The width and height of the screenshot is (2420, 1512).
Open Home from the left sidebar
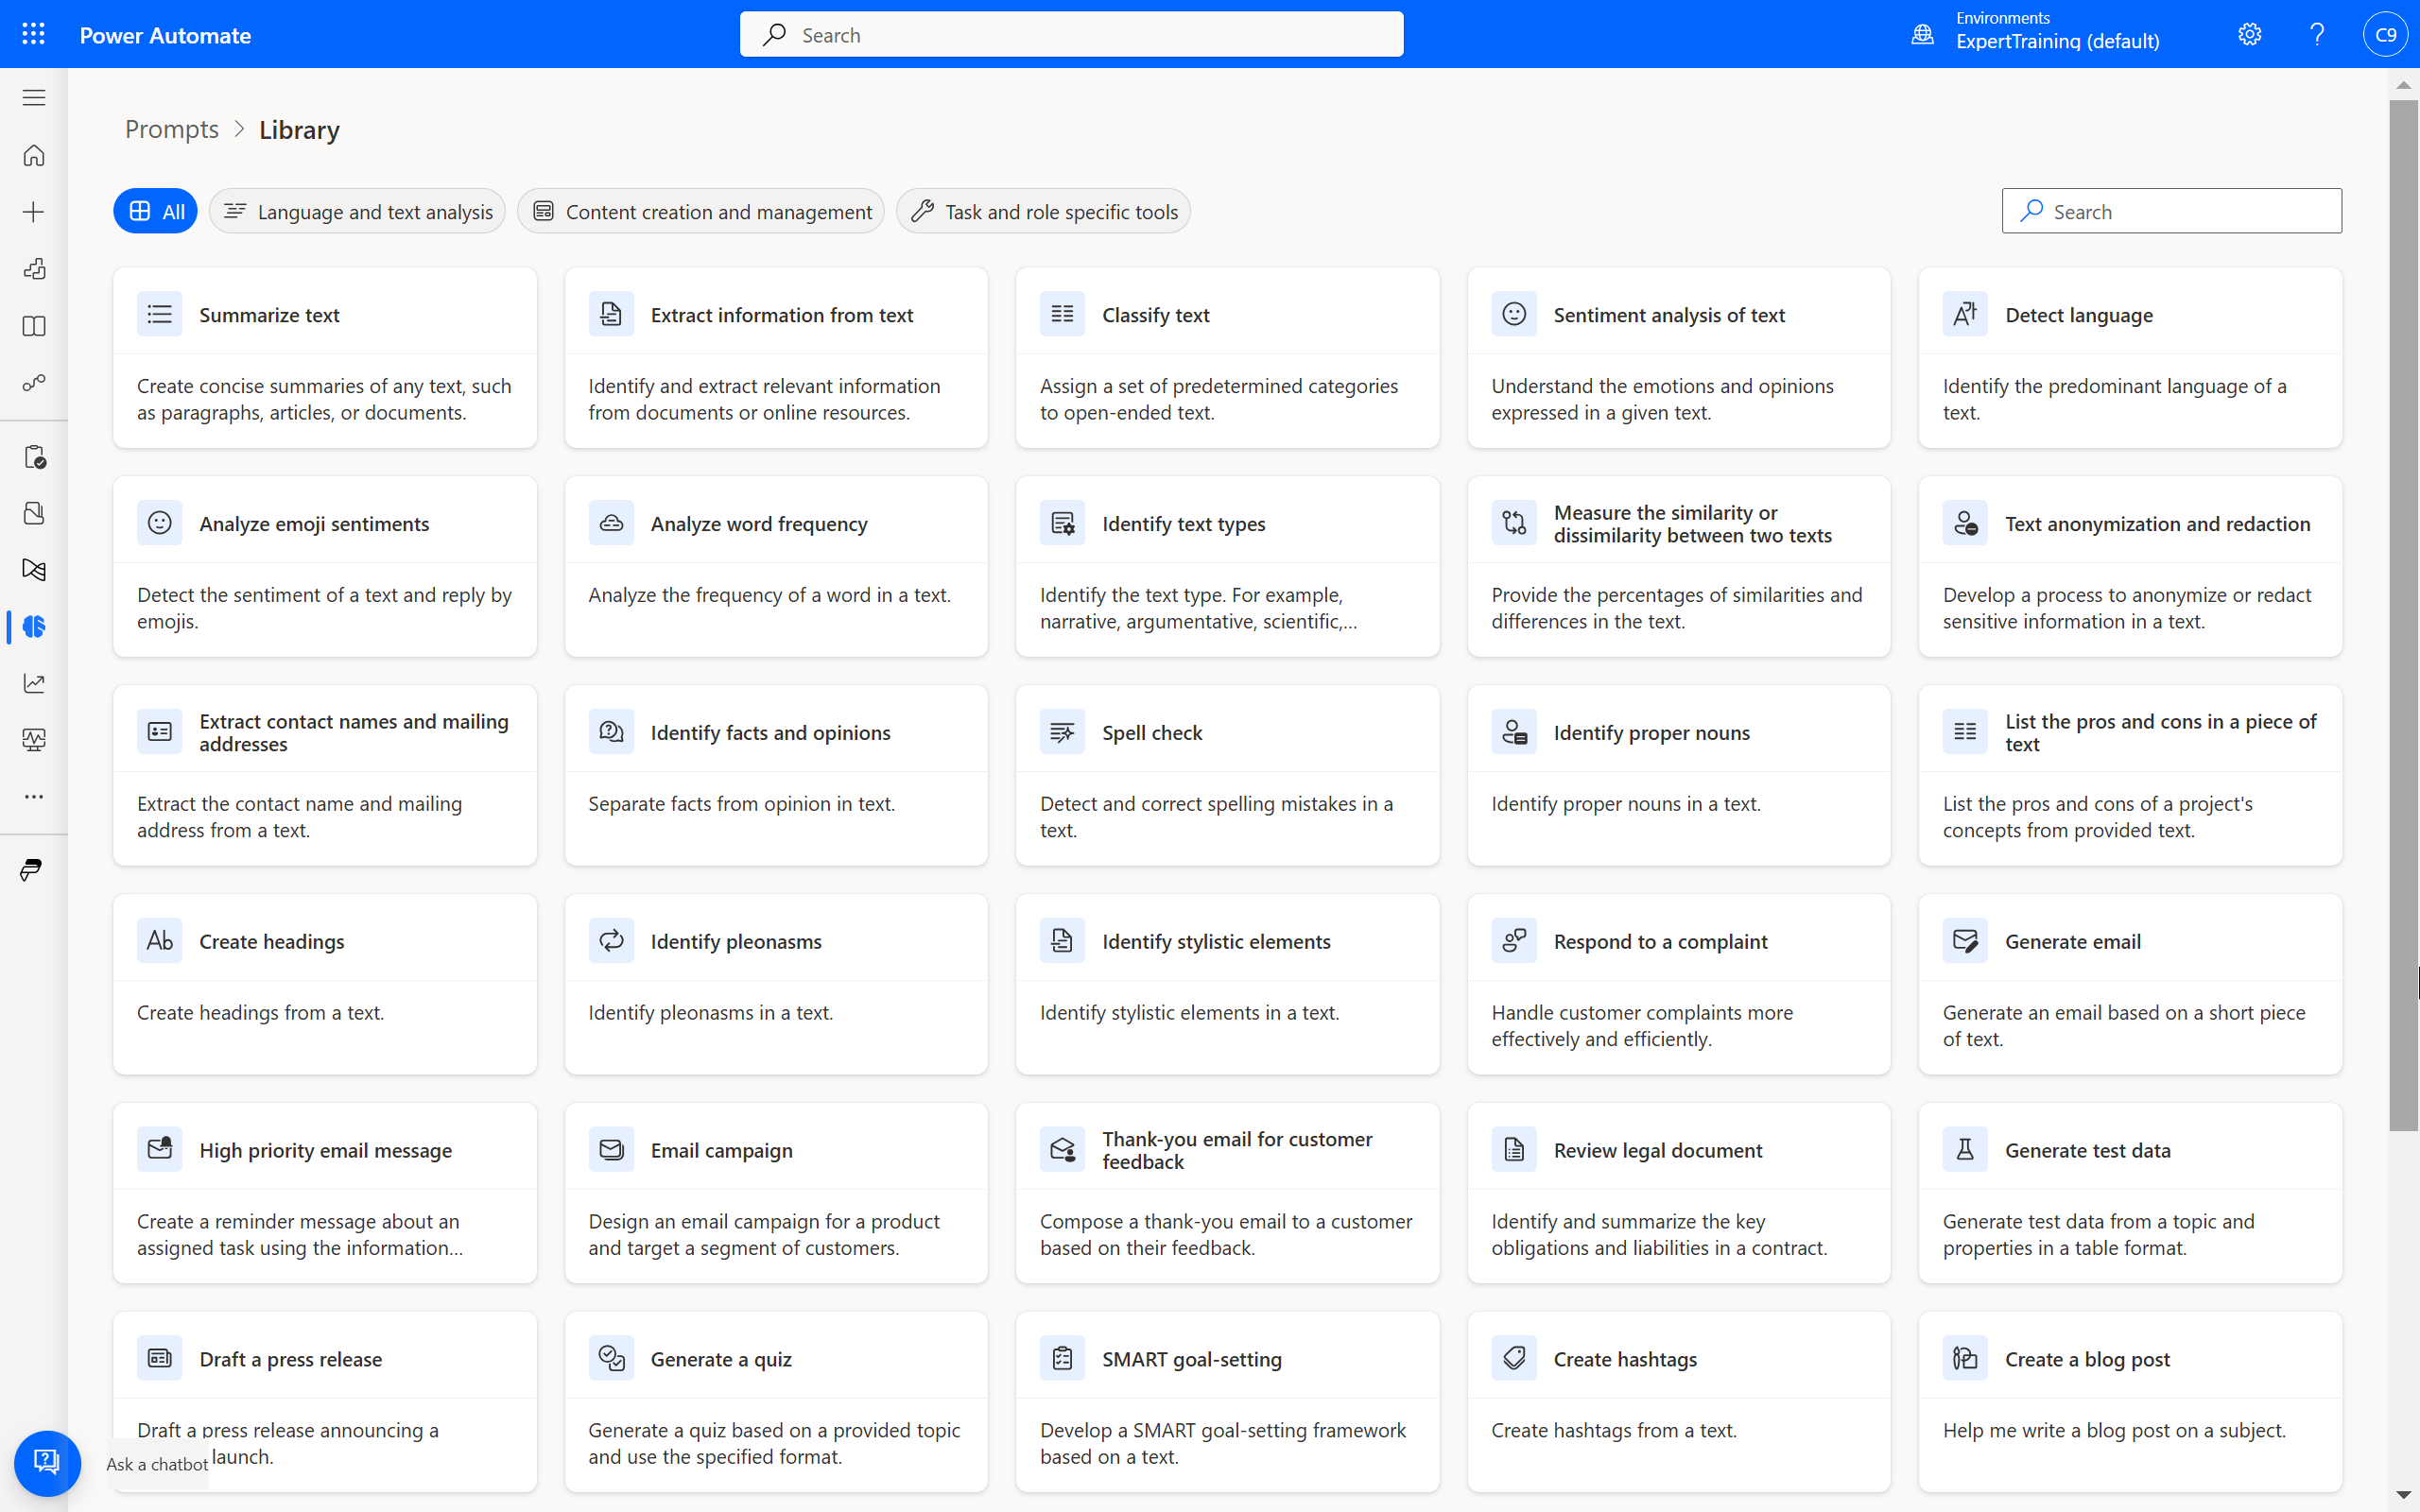[33, 156]
